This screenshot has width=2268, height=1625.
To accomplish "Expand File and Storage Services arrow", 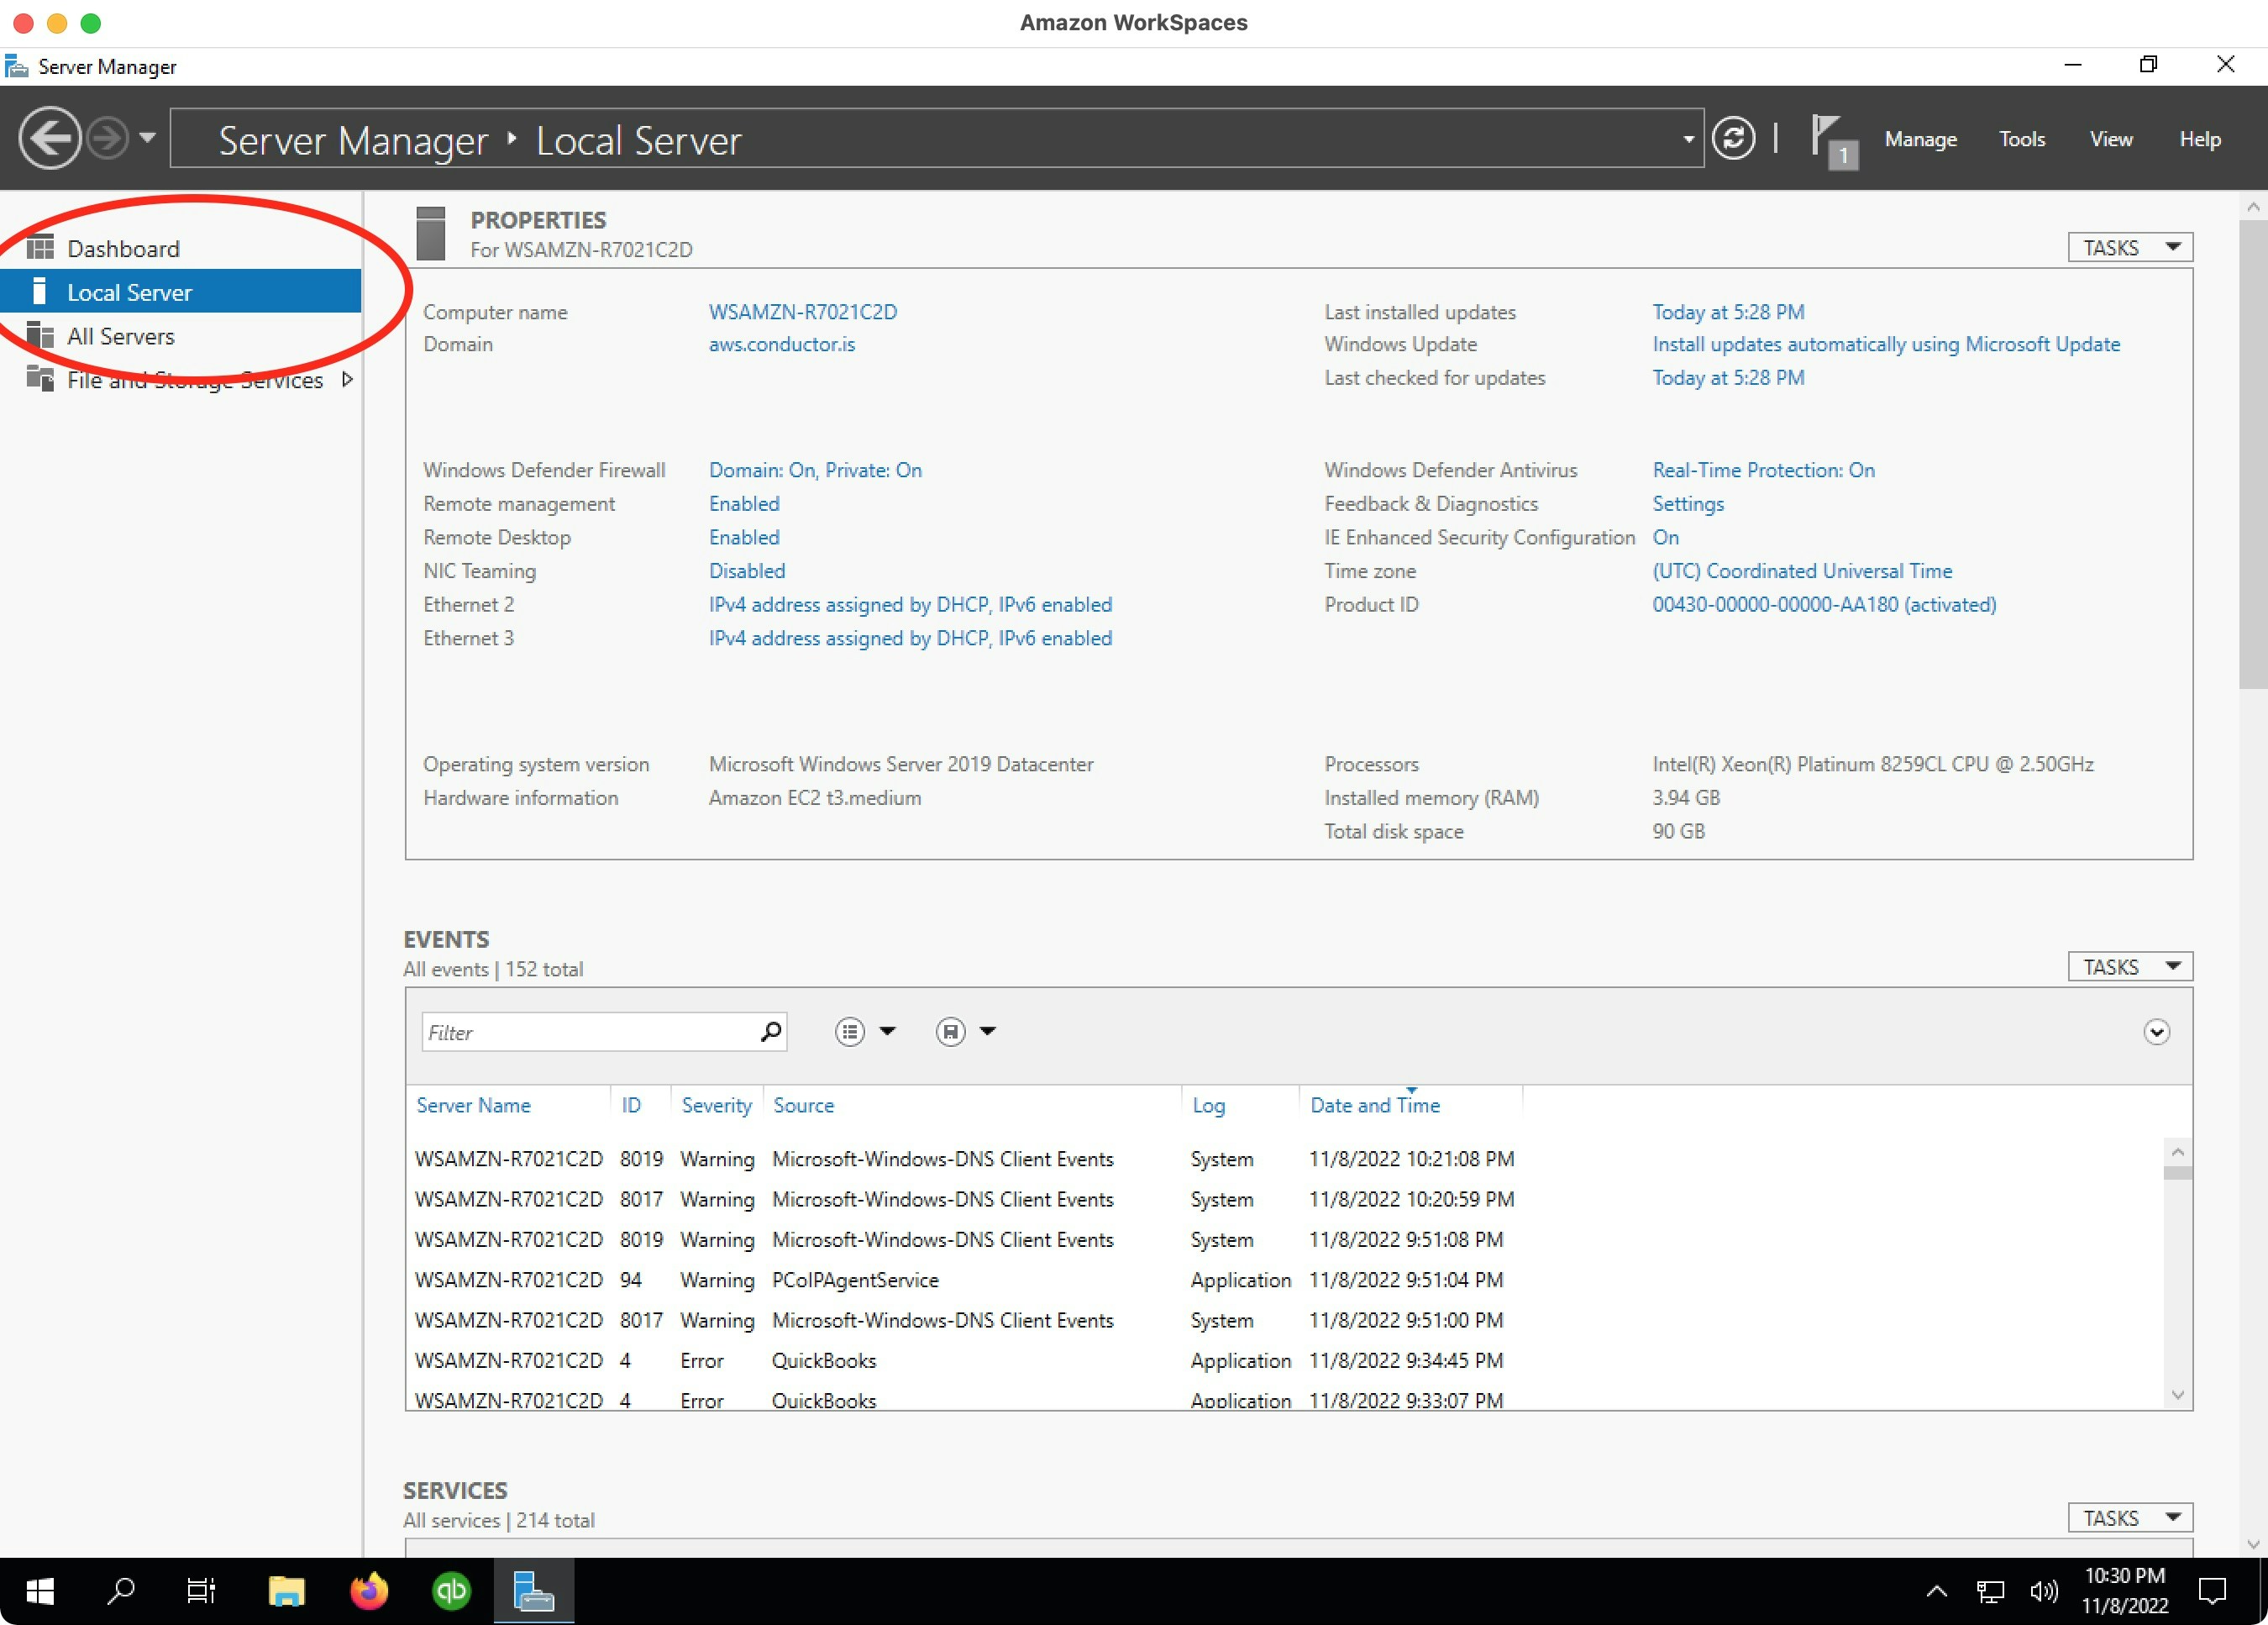I will pyautogui.click(x=347, y=379).
